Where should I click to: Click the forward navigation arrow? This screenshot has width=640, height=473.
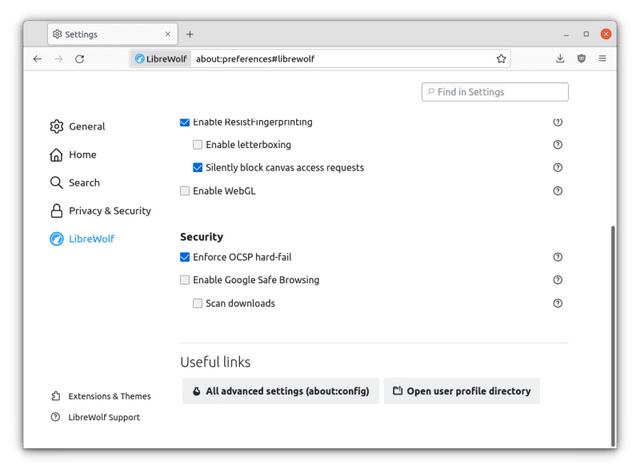coord(58,59)
